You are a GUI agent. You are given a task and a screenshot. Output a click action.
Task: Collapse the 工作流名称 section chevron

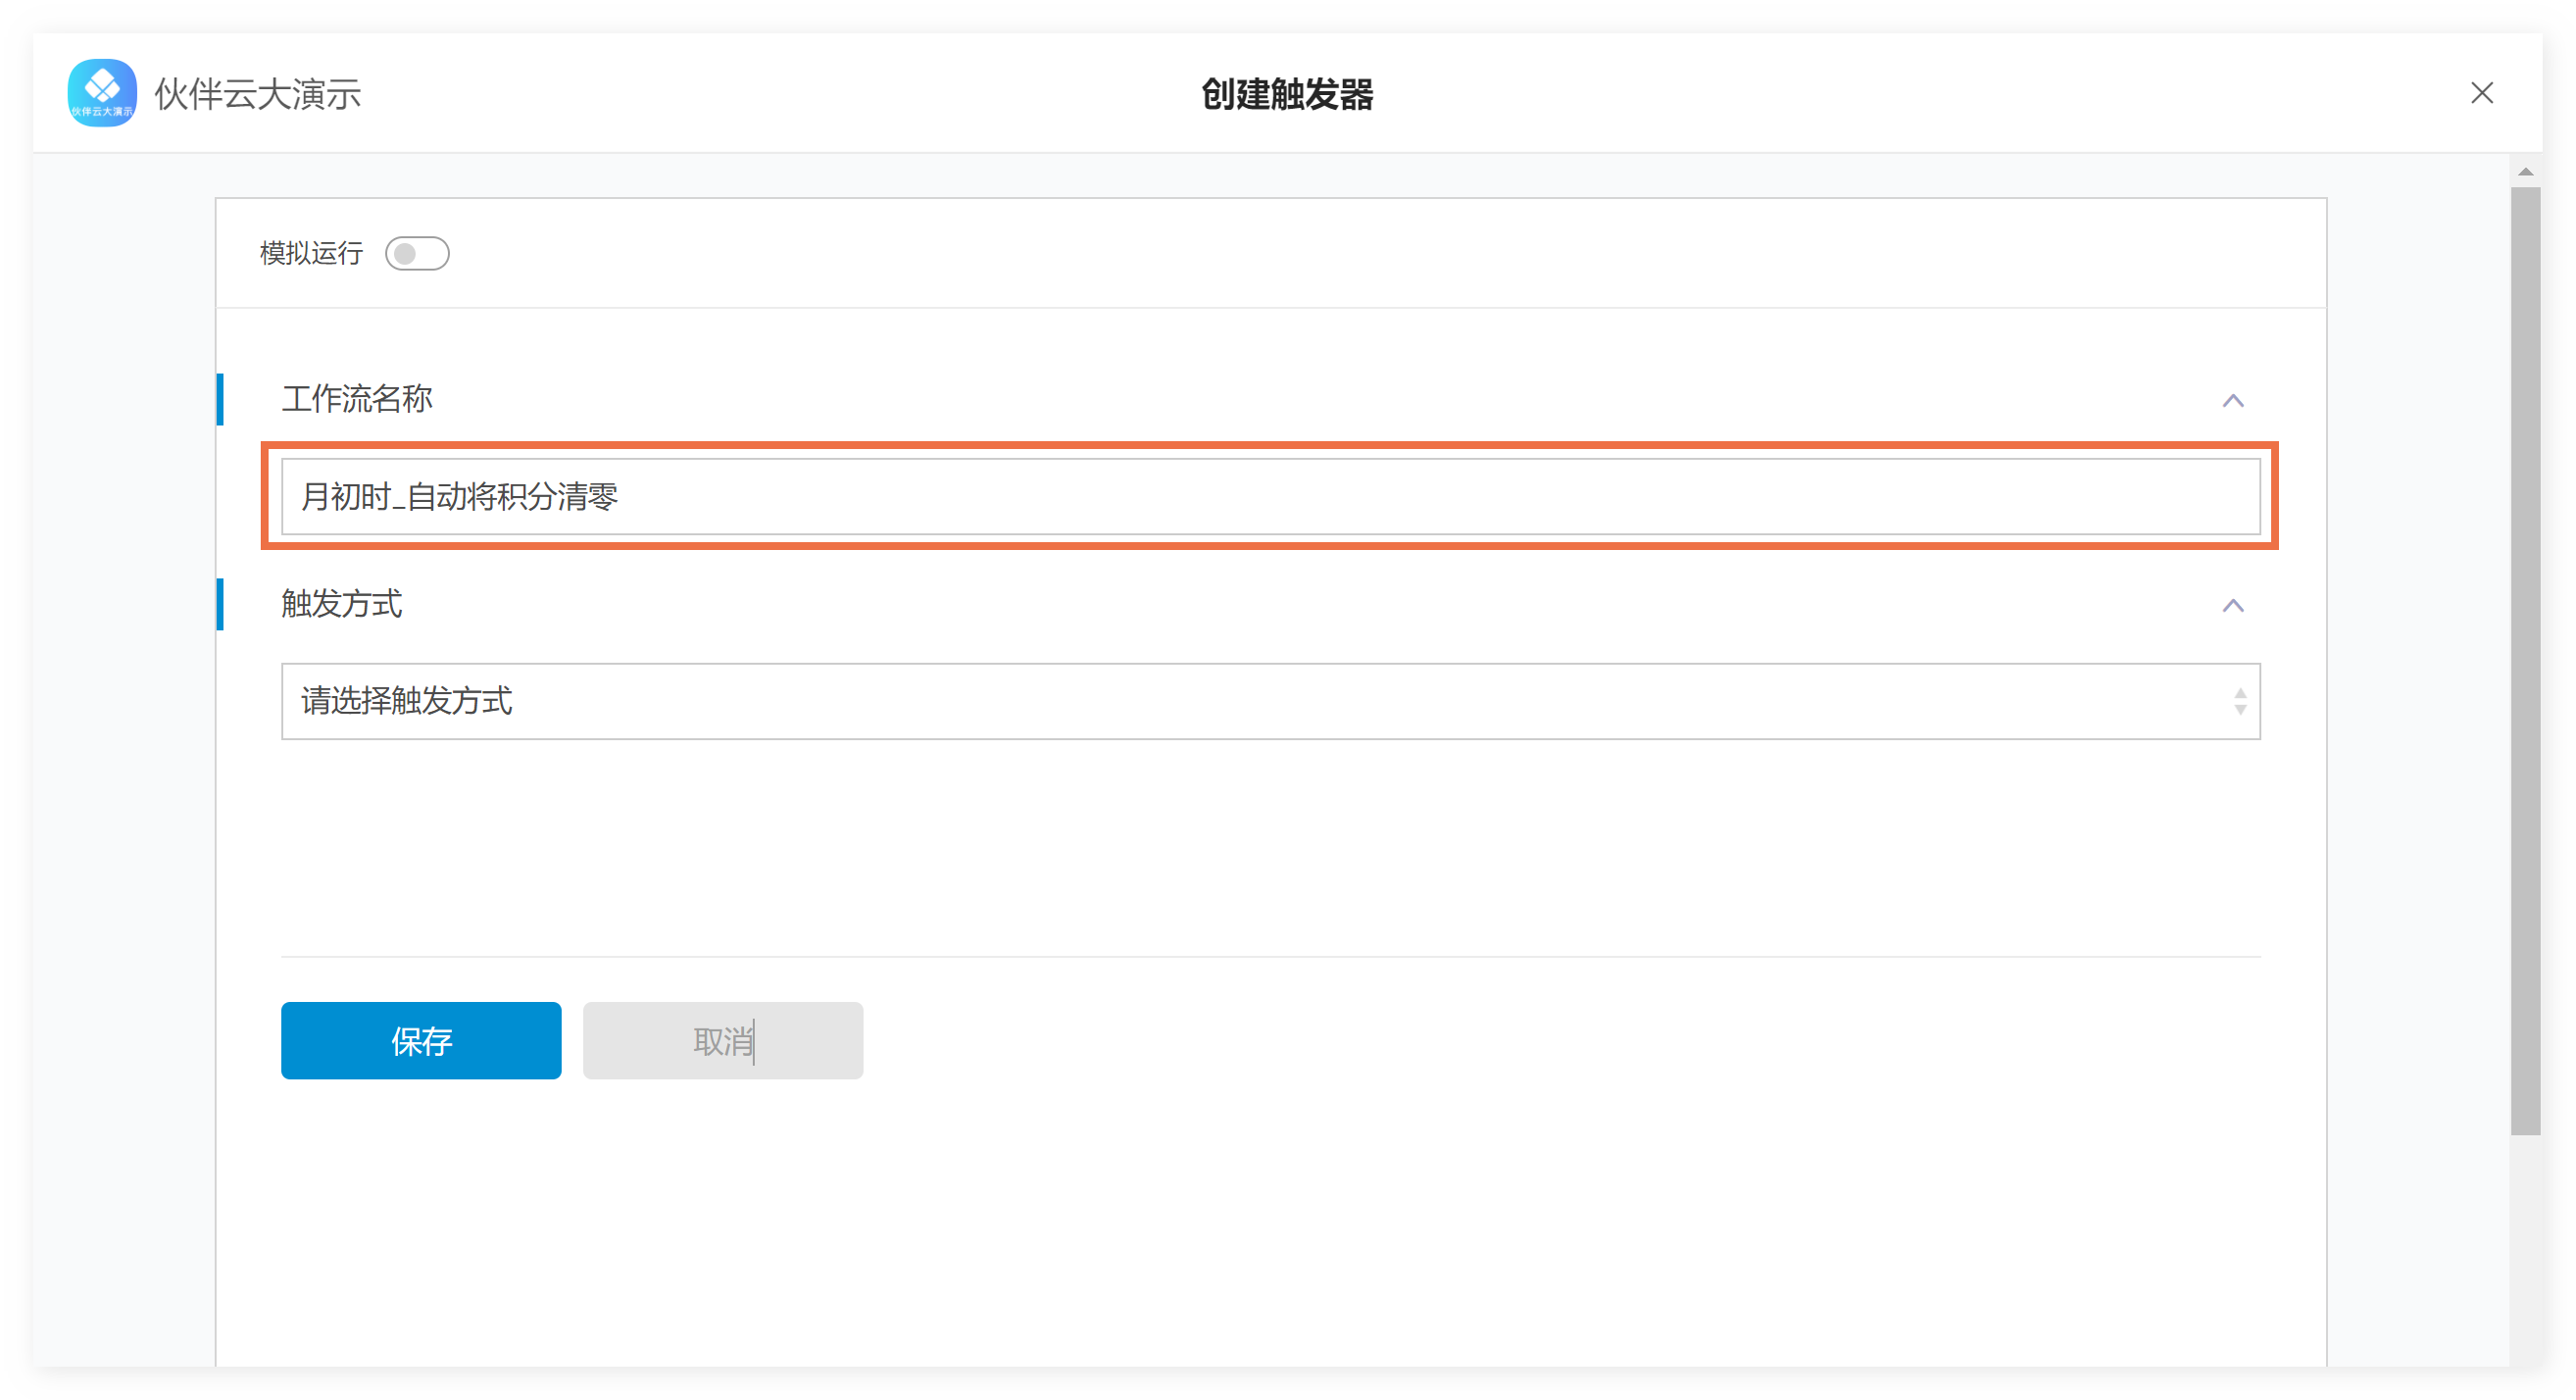(x=2232, y=400)
